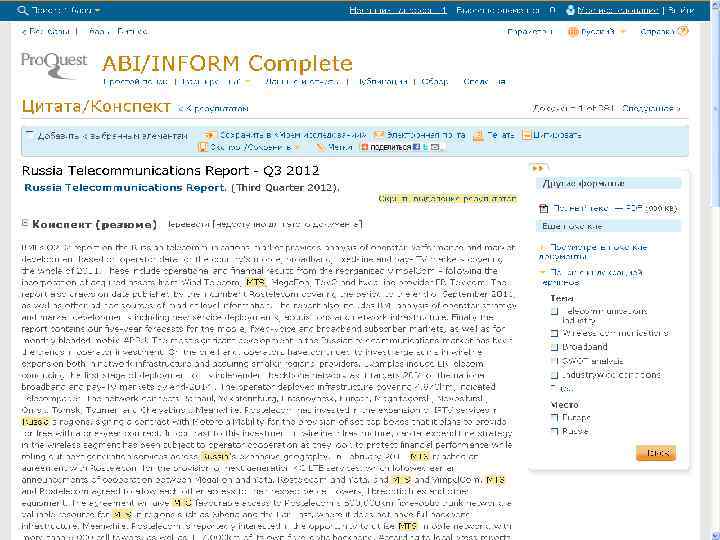This screenshot has height=540, width=720.
Task: Tick the add to selected items checkbox
Action: pos(29,134)
